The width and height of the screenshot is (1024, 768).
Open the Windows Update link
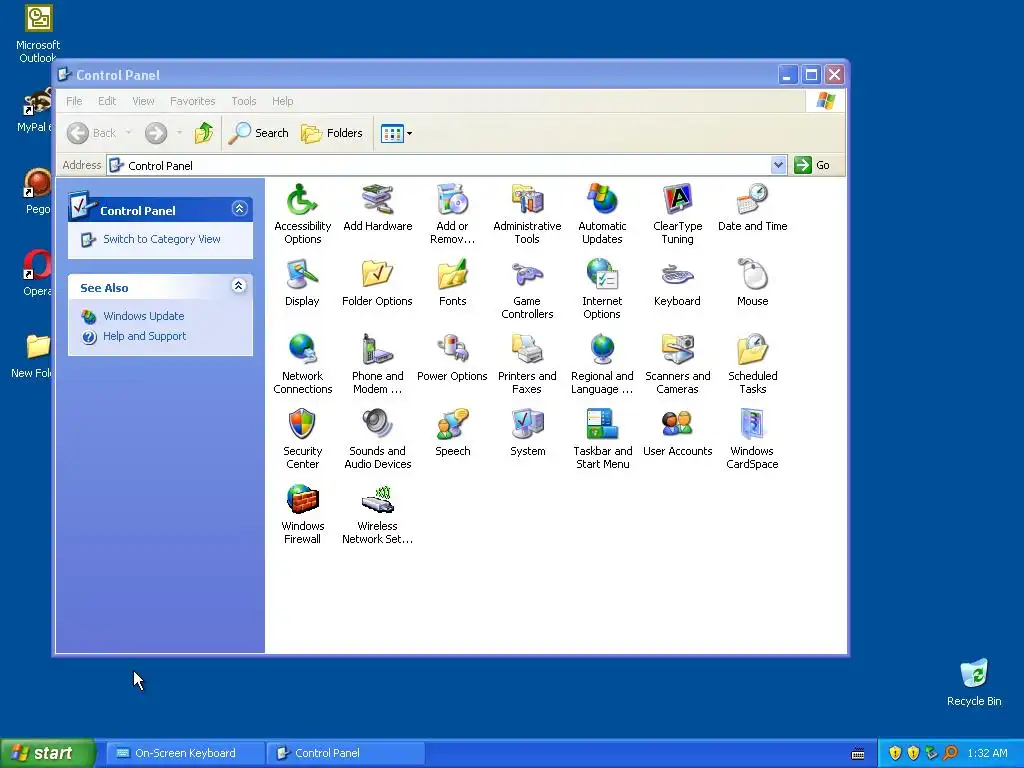click(x=144, y=316)
